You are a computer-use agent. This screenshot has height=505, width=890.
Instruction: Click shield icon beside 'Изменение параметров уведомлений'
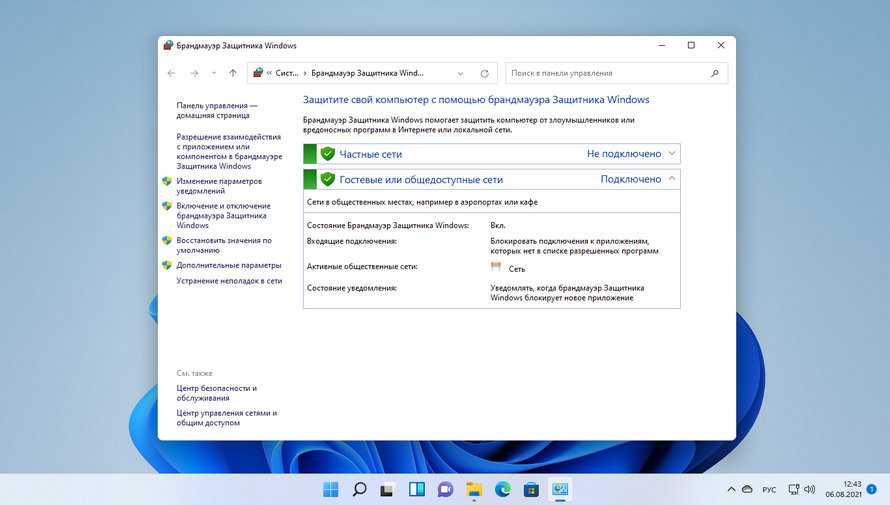[167, 181]
